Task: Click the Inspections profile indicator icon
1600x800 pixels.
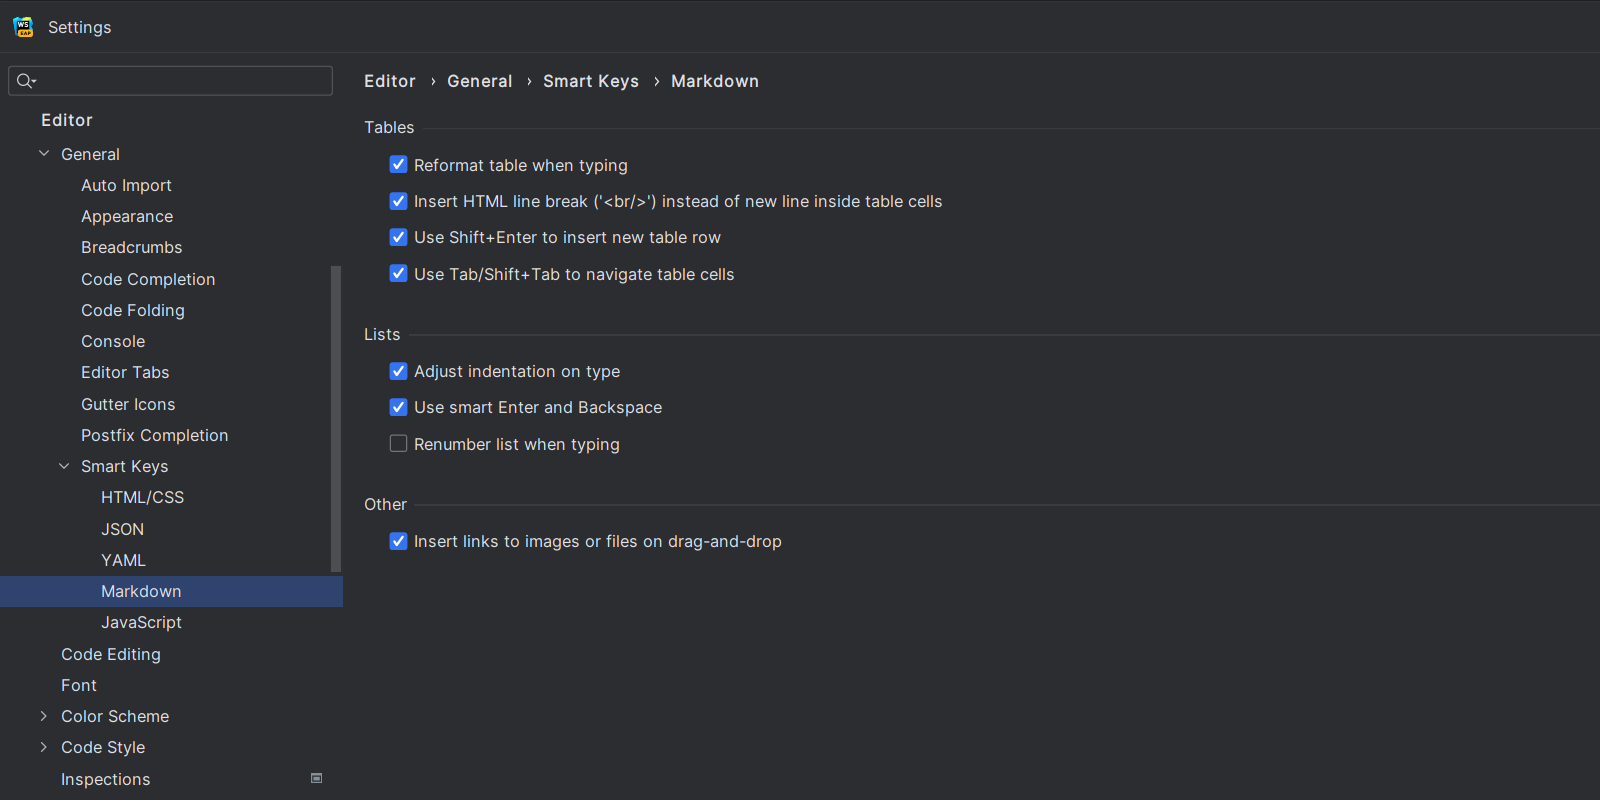Action: click(317, 778)
